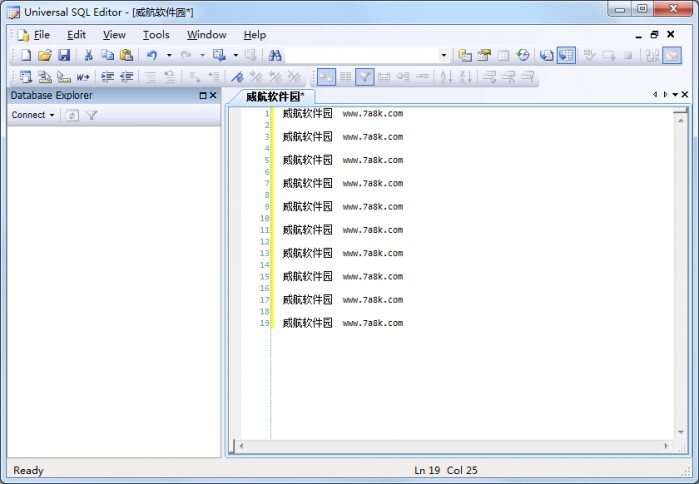
Task: Click the grayed Redo arrow icon
Action: pyautogui.click(x=186, y=55)
